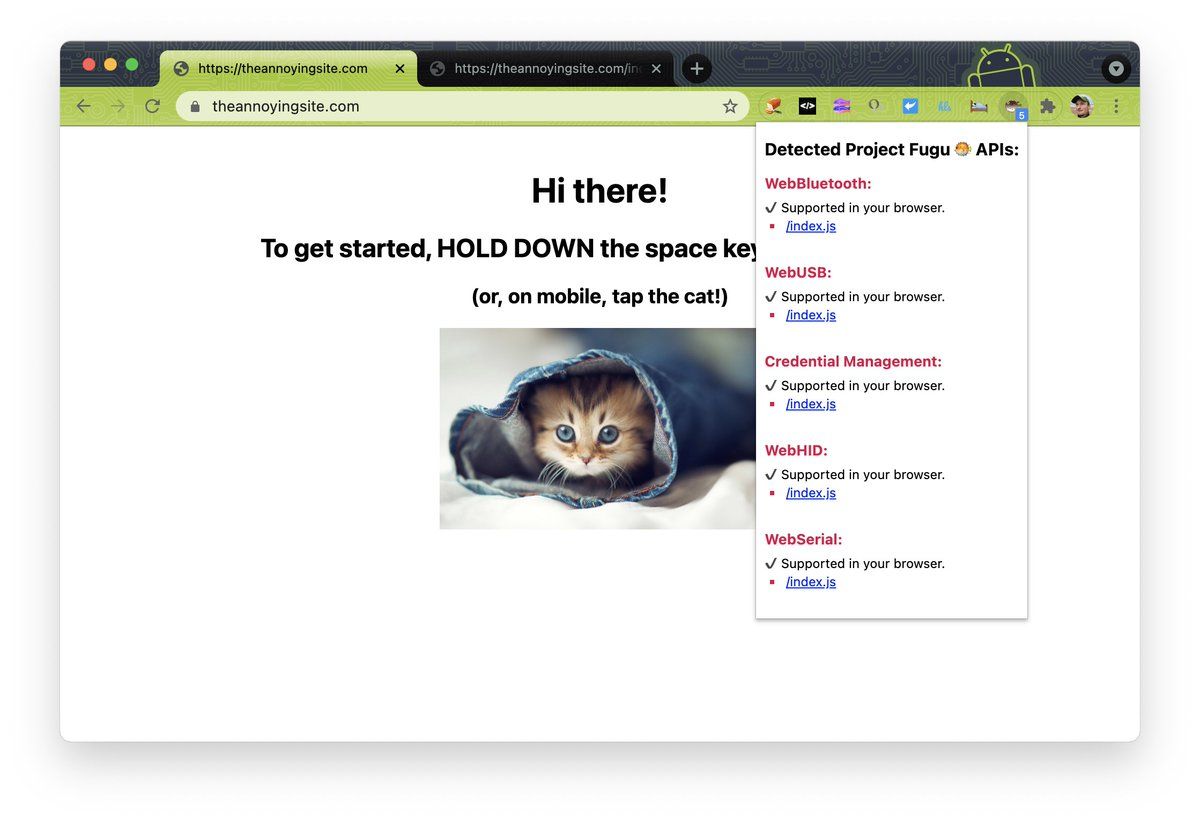Open a new tab with the plus button
The height and width of the screenshot is (821, 1200).
coord(696,68)
